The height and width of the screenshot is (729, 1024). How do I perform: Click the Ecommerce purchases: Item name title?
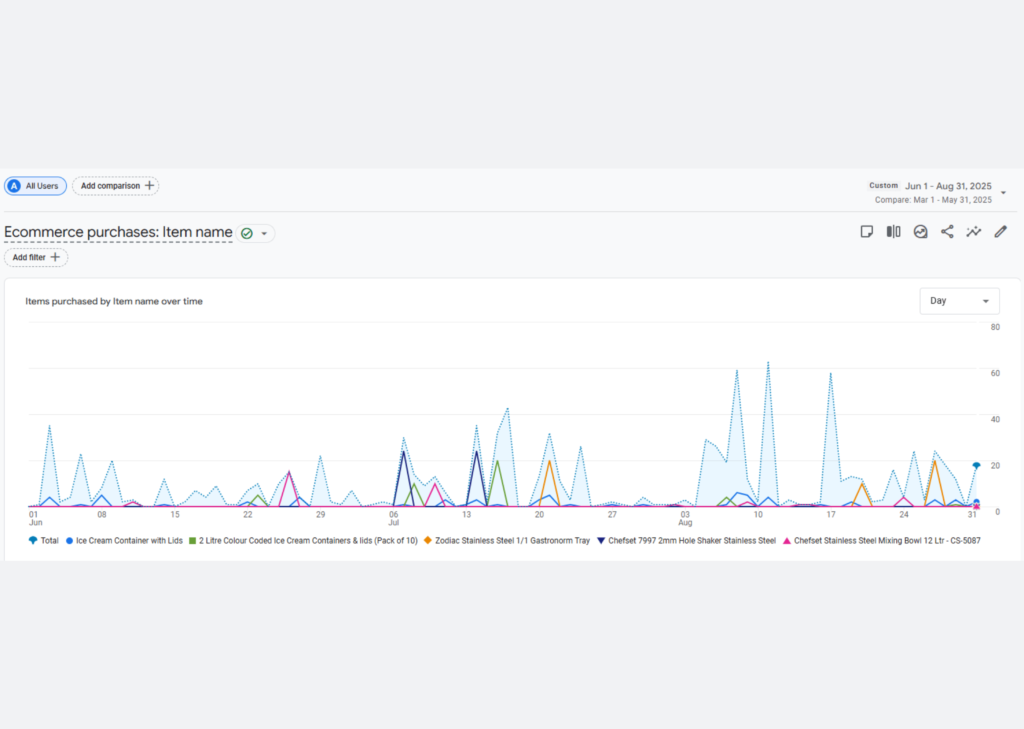click(x=118, y=233)
